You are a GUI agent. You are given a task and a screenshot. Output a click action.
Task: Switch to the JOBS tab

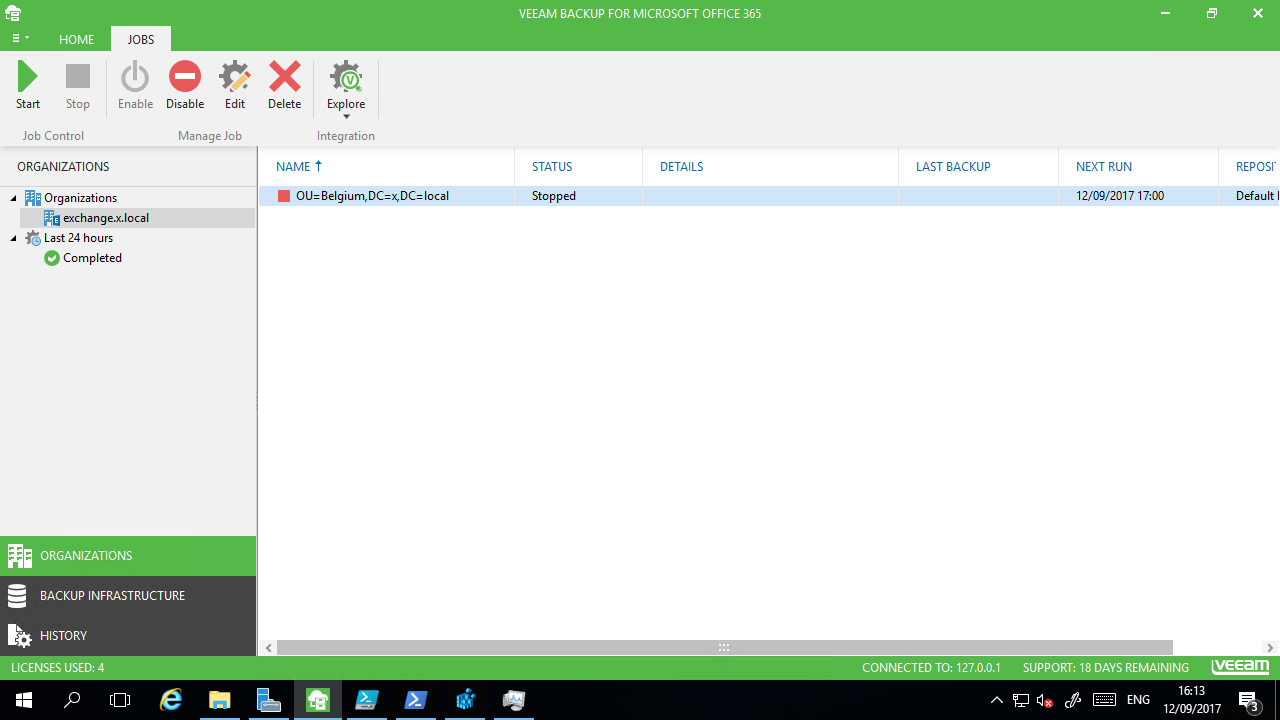[x=140, y=39]
